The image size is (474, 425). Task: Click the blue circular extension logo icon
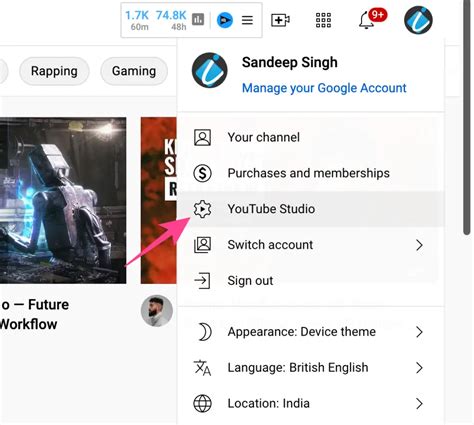pos(225,20)
